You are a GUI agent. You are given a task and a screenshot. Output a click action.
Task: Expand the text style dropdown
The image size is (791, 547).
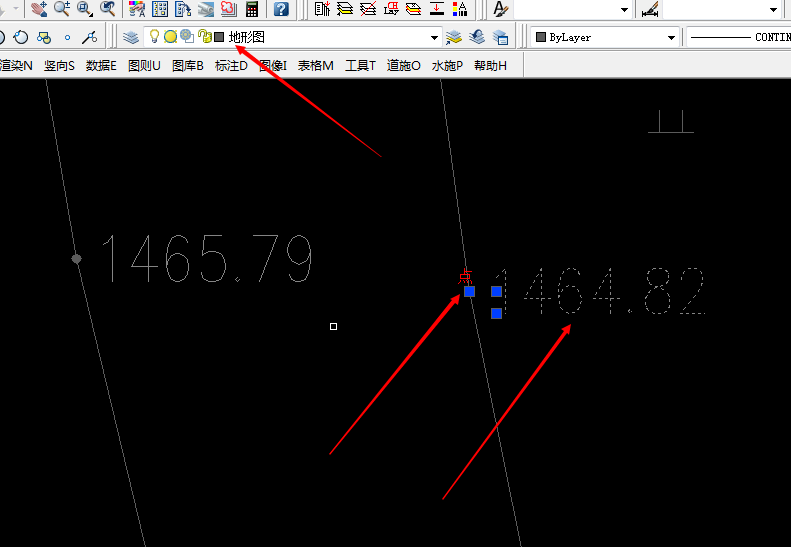(x=624, y=10)
